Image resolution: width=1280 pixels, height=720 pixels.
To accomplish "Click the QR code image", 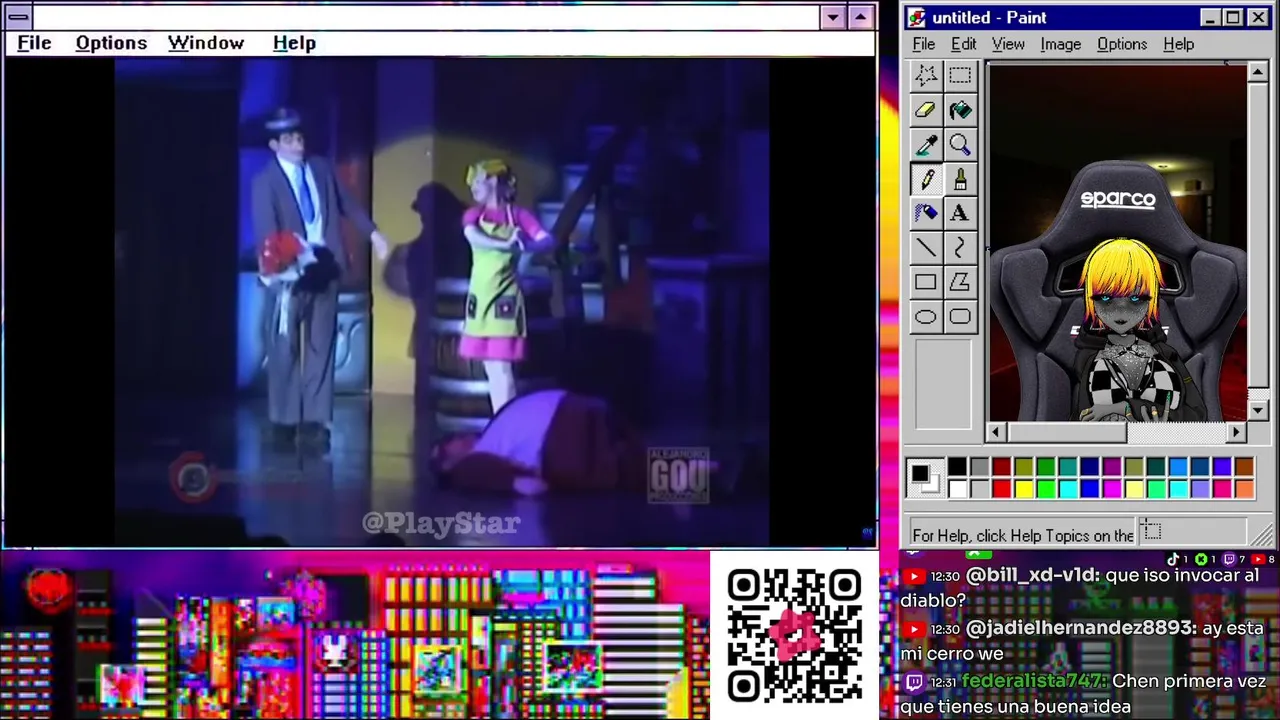I will pos(794,634).
